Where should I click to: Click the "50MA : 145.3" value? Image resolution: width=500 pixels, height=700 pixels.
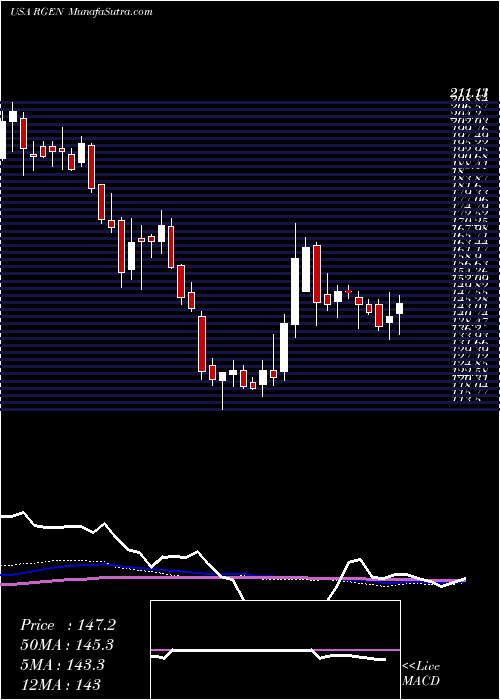(67, 645)
